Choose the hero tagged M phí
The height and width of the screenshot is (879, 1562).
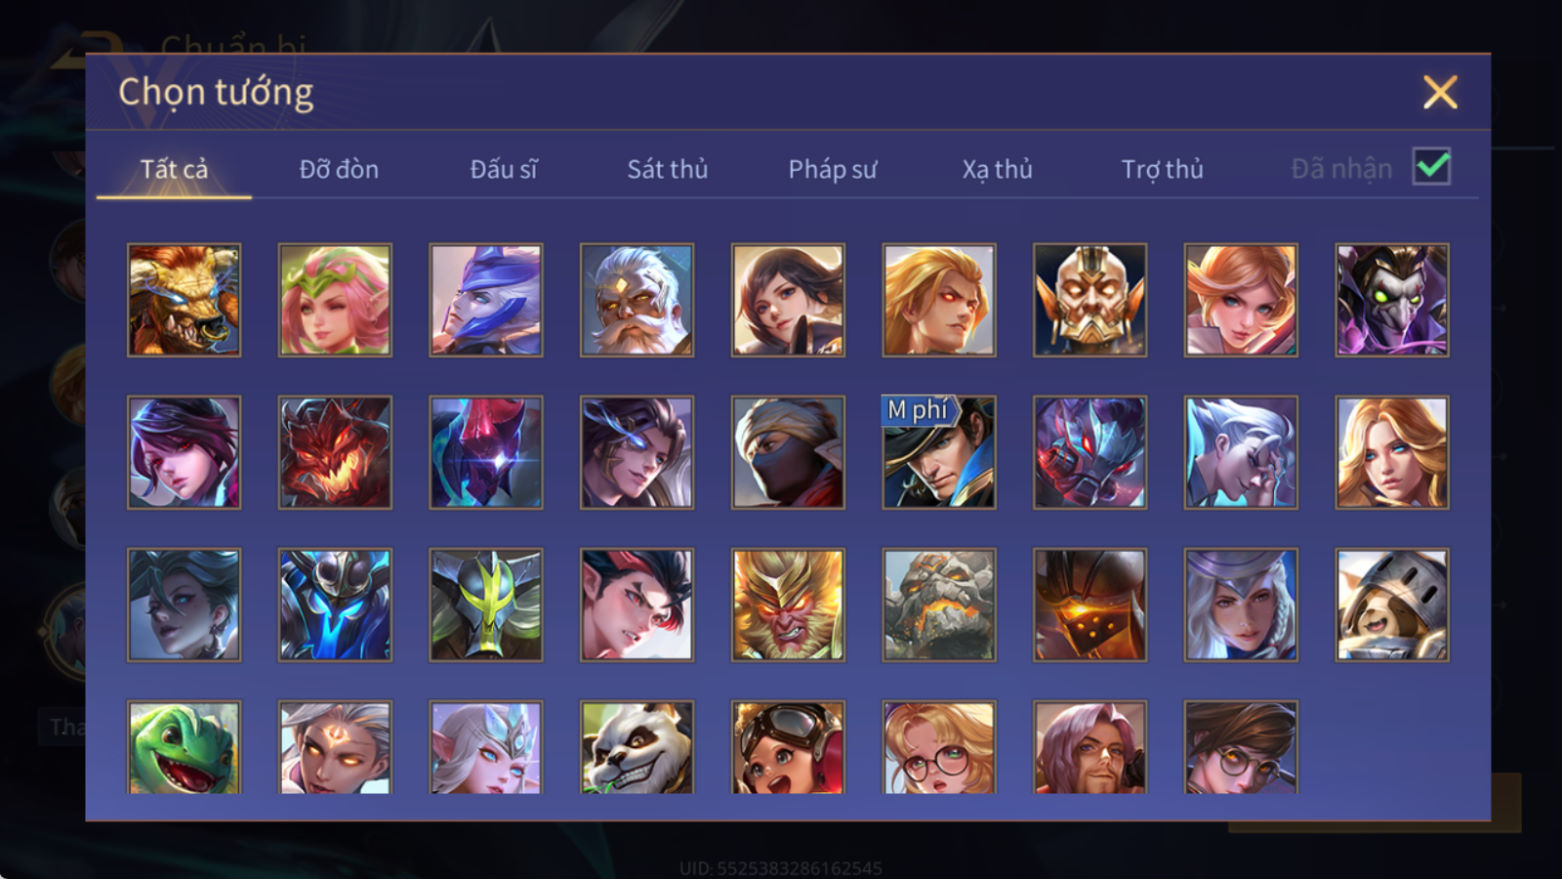pyautogui.click(x=939, y=452)
